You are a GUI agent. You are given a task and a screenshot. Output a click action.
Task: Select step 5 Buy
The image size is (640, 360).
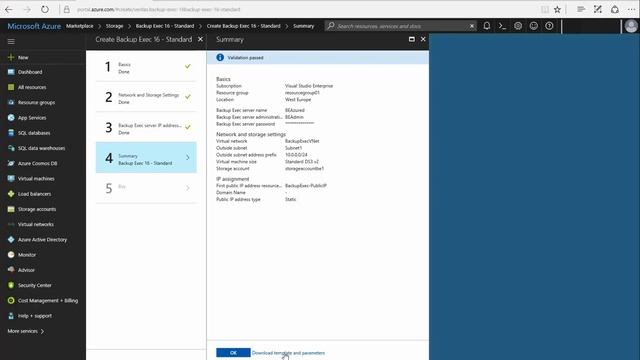point(146,188)
